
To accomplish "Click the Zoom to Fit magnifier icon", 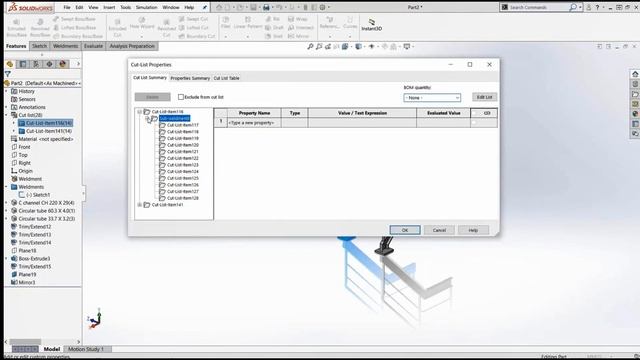I will pos(310,47).
